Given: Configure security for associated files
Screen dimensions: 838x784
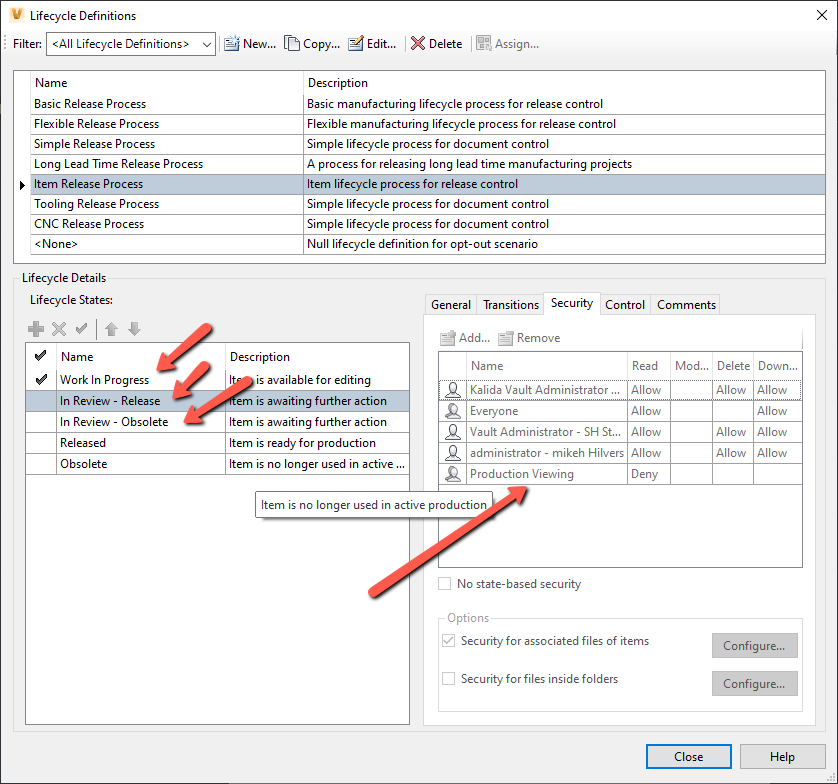Looking at the screenshot, I should [x=754, y=645].
